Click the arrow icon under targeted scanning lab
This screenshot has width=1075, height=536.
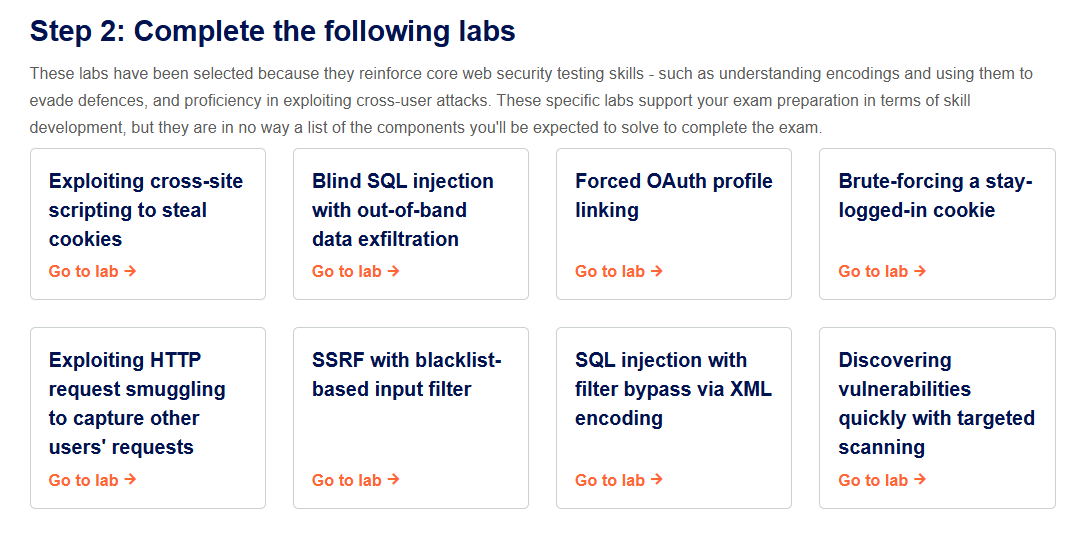920,480
